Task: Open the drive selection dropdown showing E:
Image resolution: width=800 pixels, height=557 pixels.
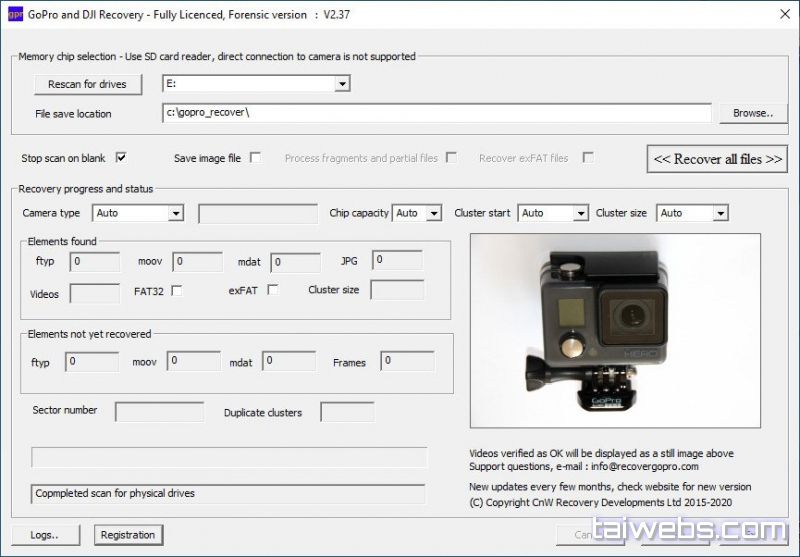Action: pos(342,85)
